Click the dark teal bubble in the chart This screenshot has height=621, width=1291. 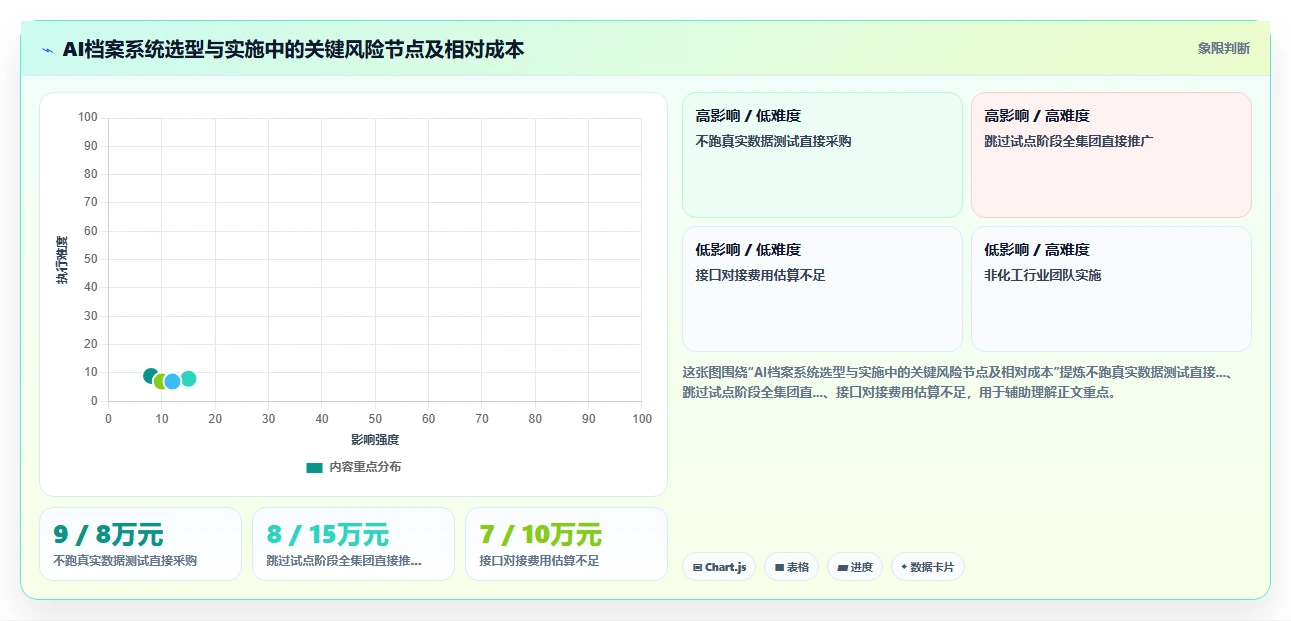point(151,376)
